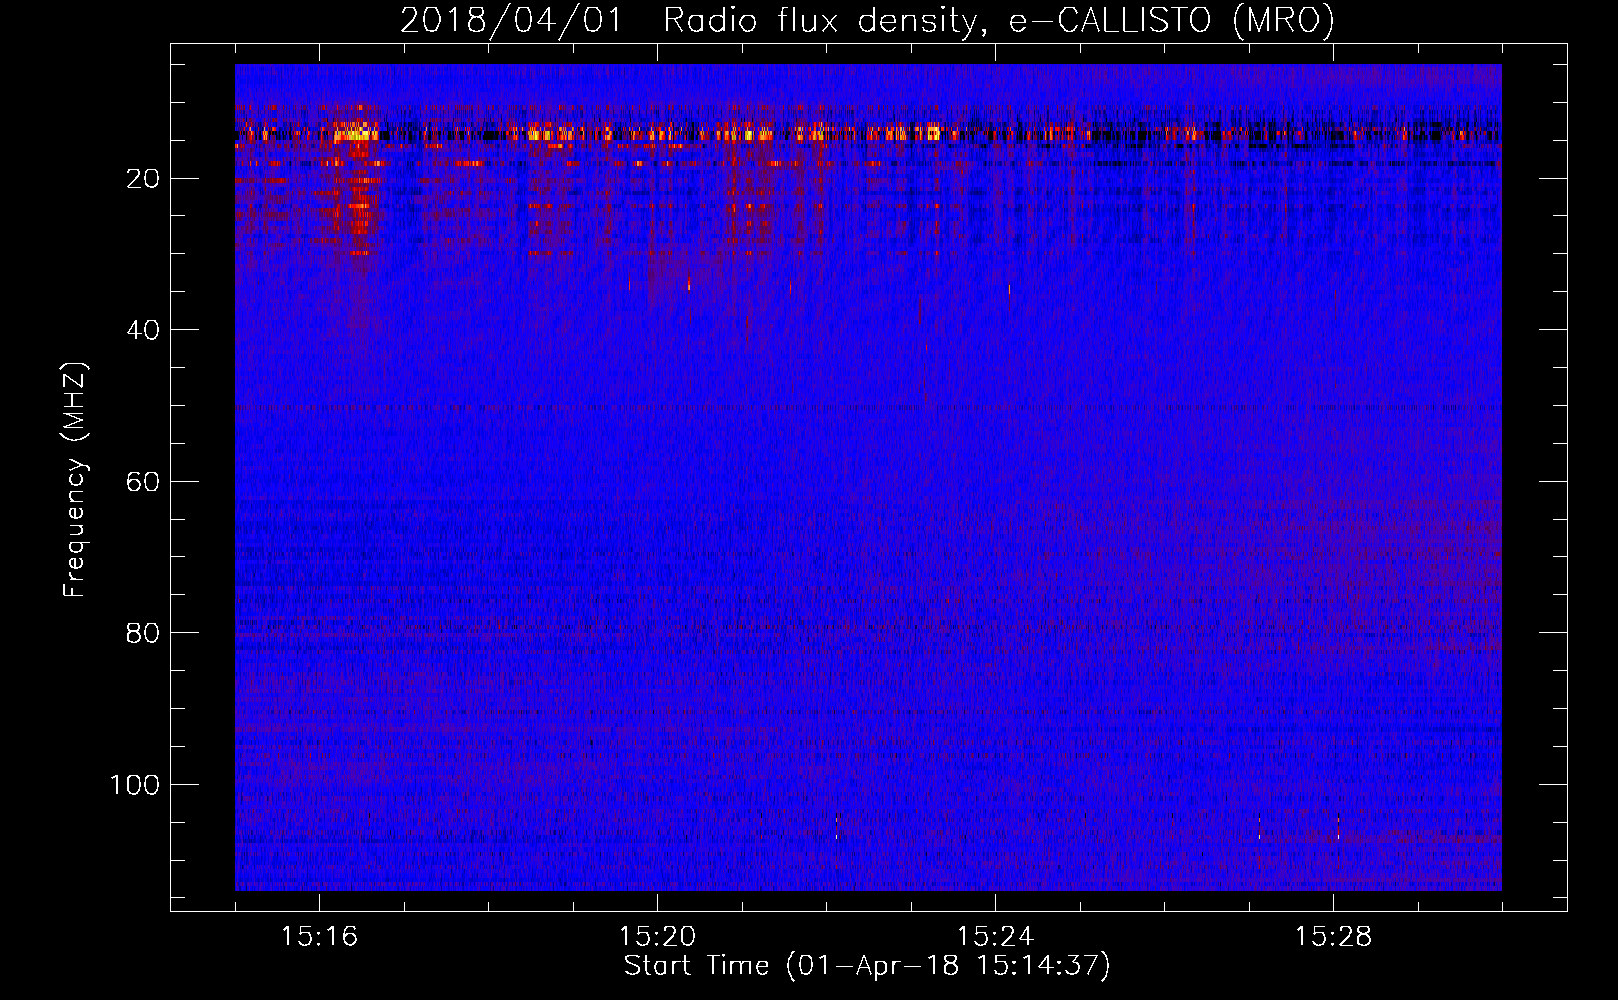
Task: Click the 80 MHz frequency tick label
Action: [143, 633]
